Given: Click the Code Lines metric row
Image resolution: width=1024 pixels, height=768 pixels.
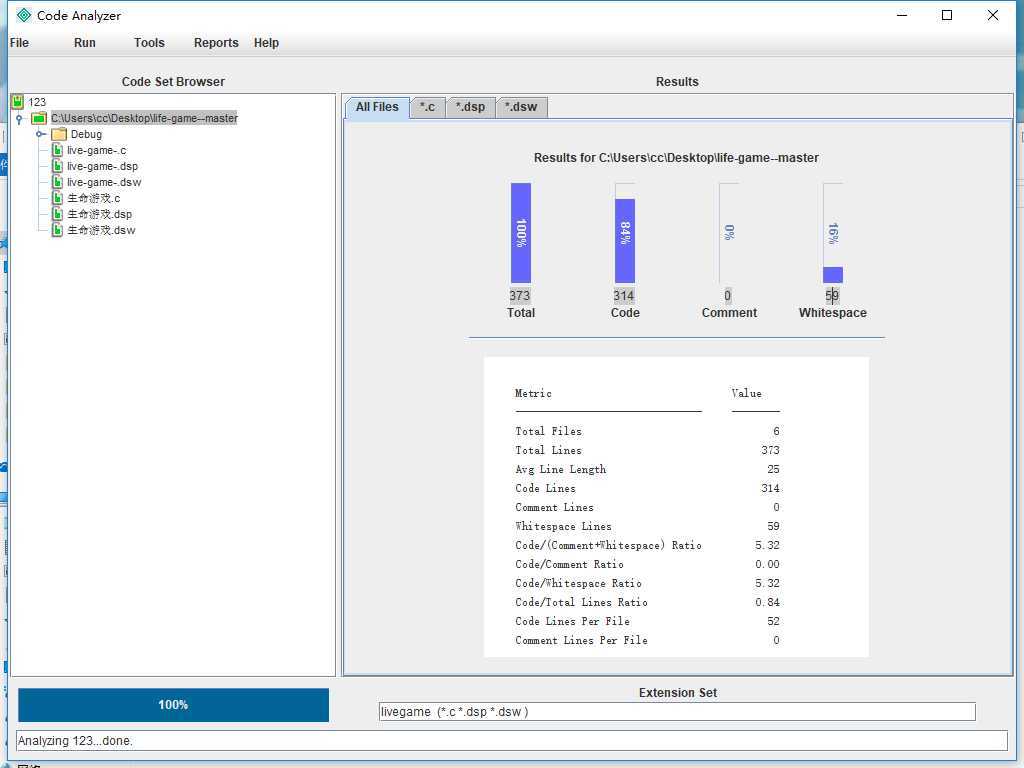Looking at the screenshot, I should 647,488.
